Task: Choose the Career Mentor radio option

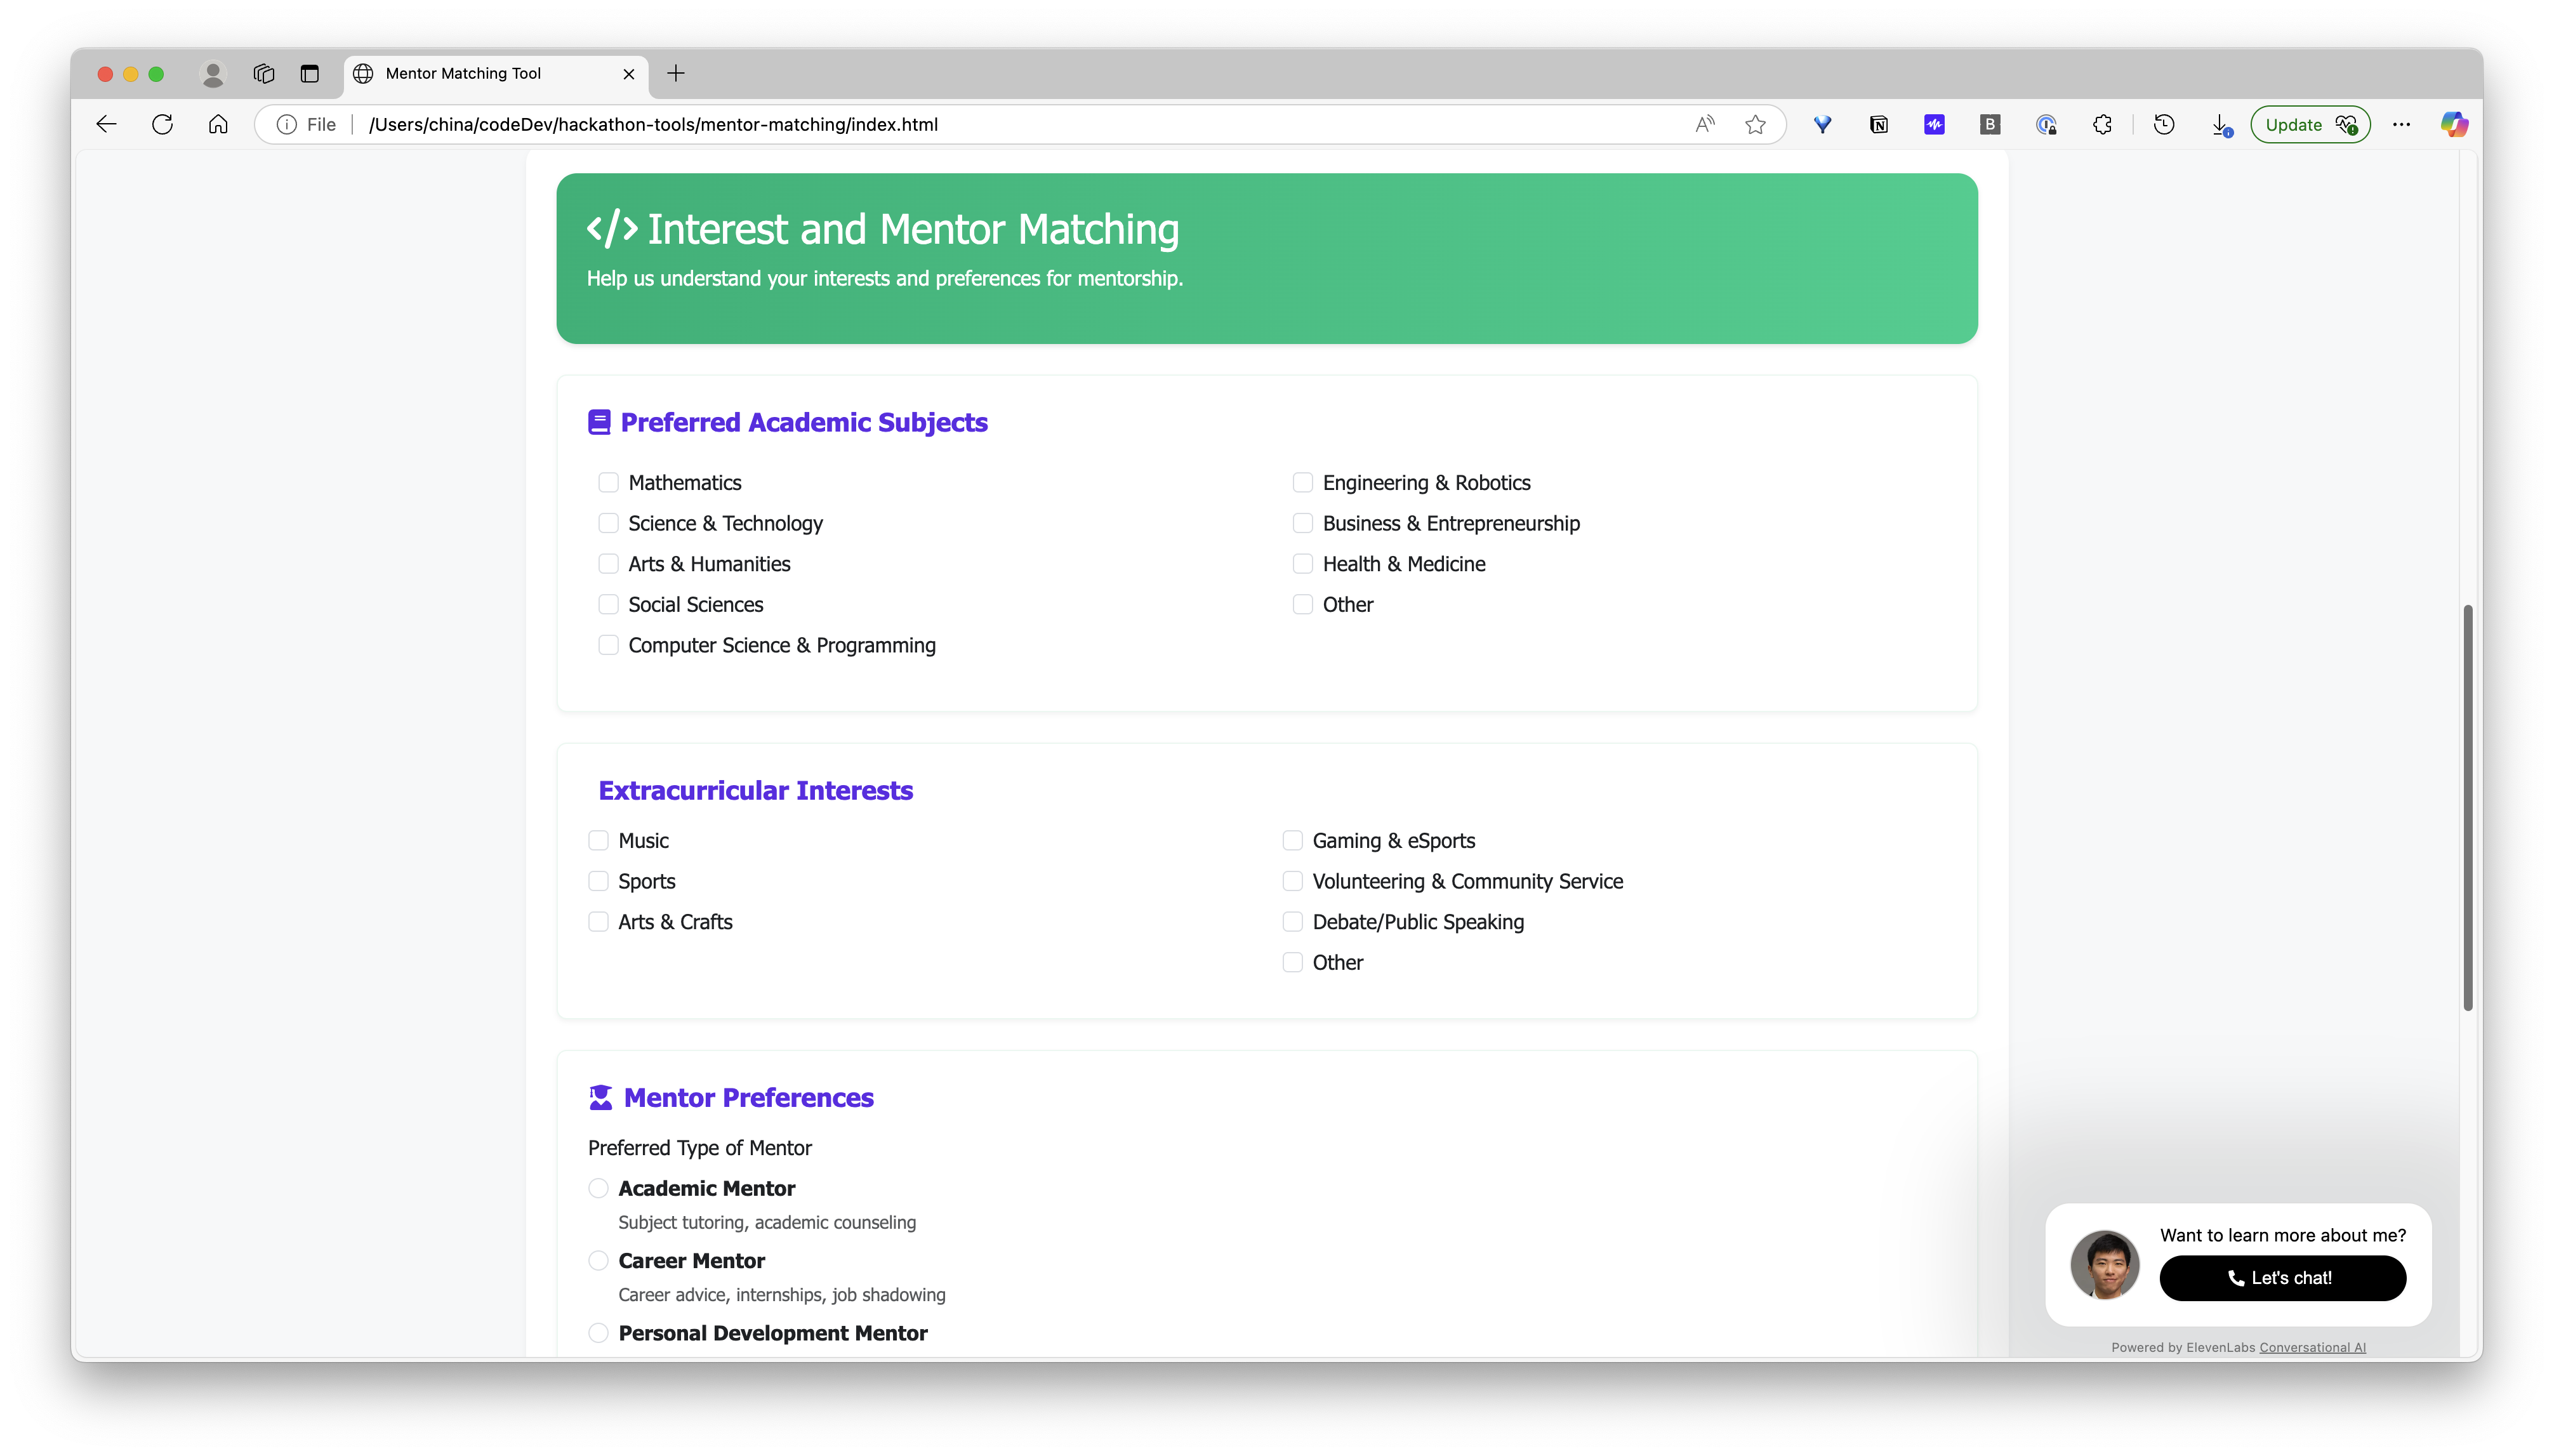Action: pyautogui.click(x=598, y=1261)
